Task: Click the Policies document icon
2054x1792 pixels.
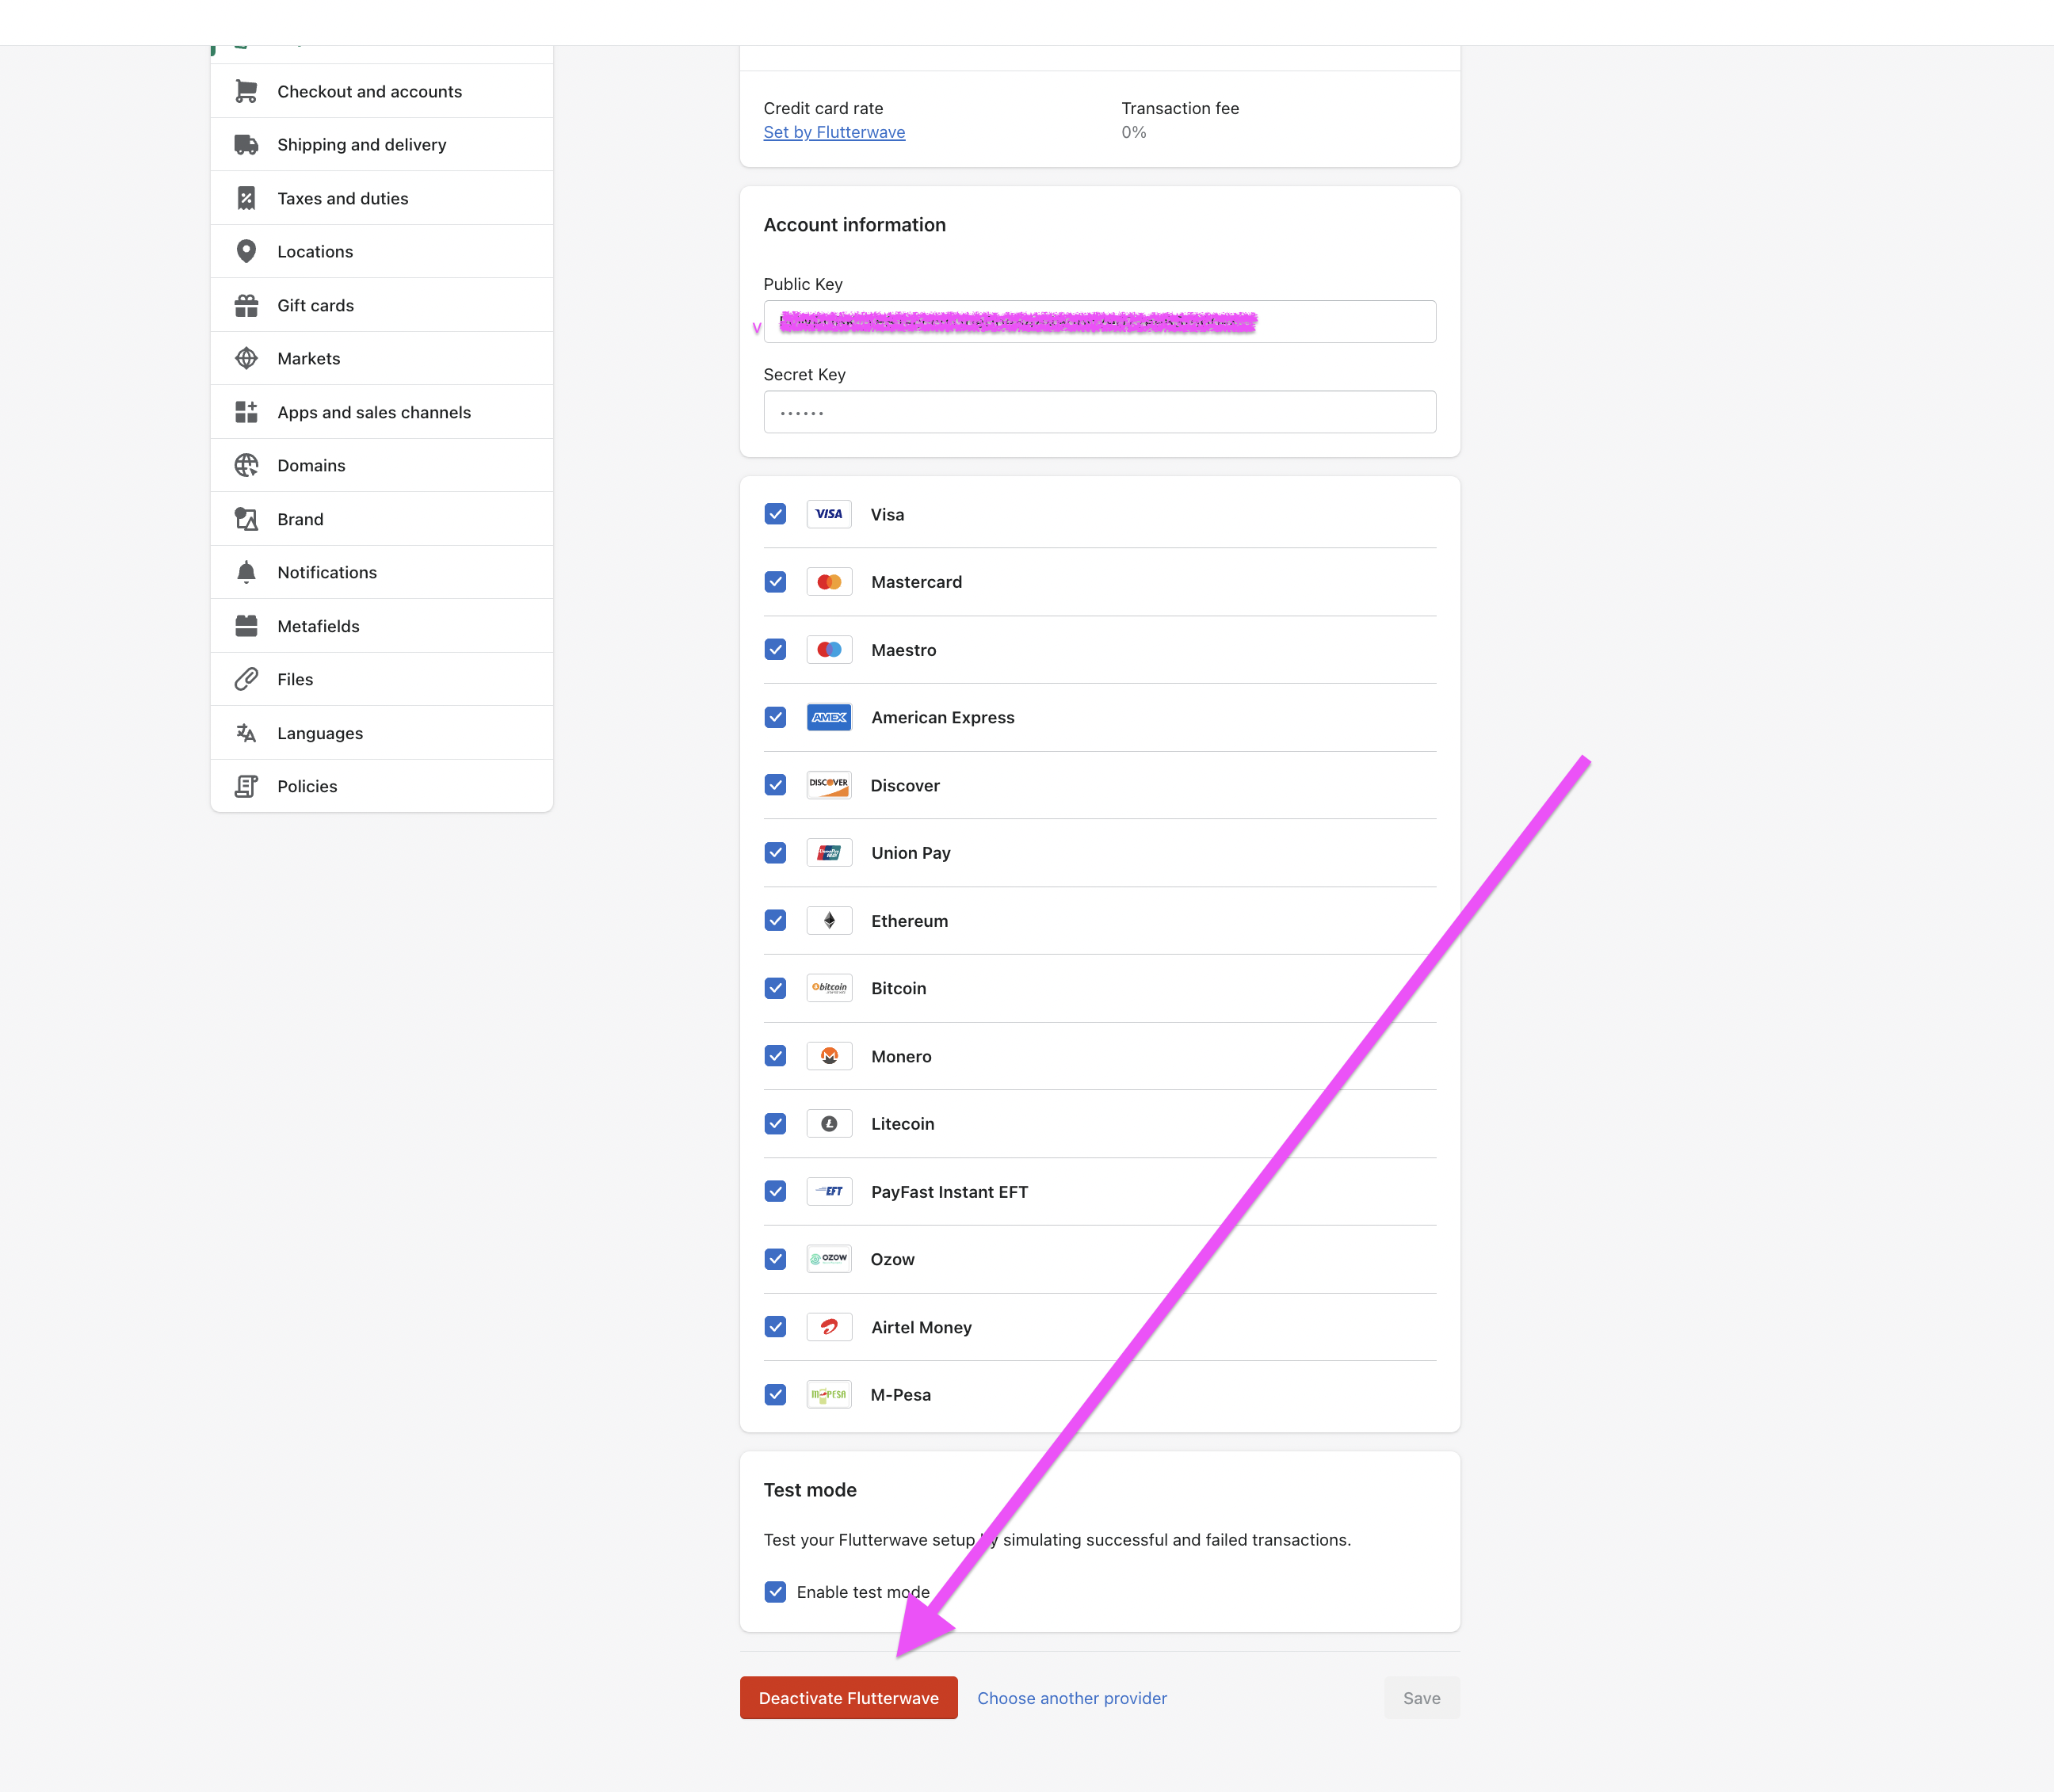Action: tap(246, 786)
